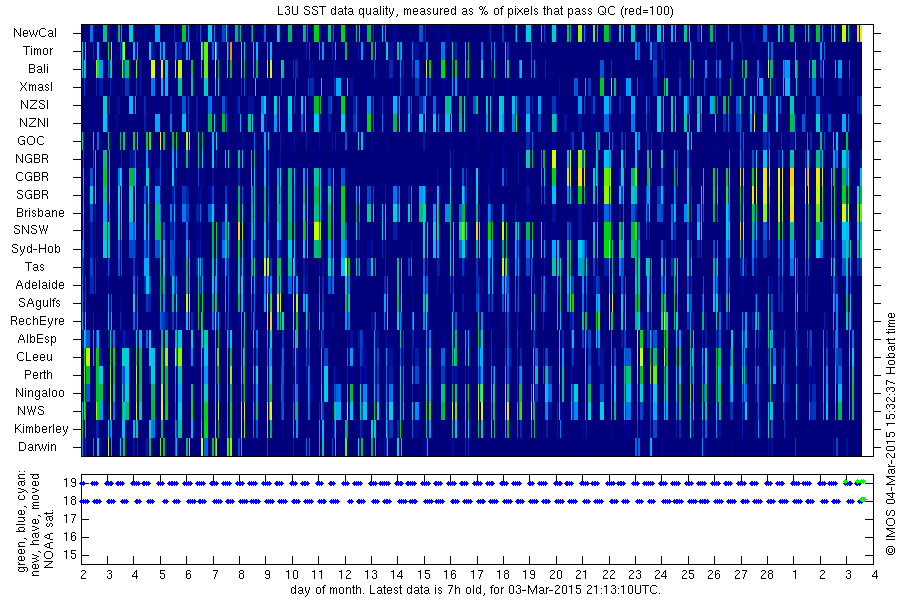Select the NZNI region label
This screenshot has width=900, height=600.
click(34, 122)
